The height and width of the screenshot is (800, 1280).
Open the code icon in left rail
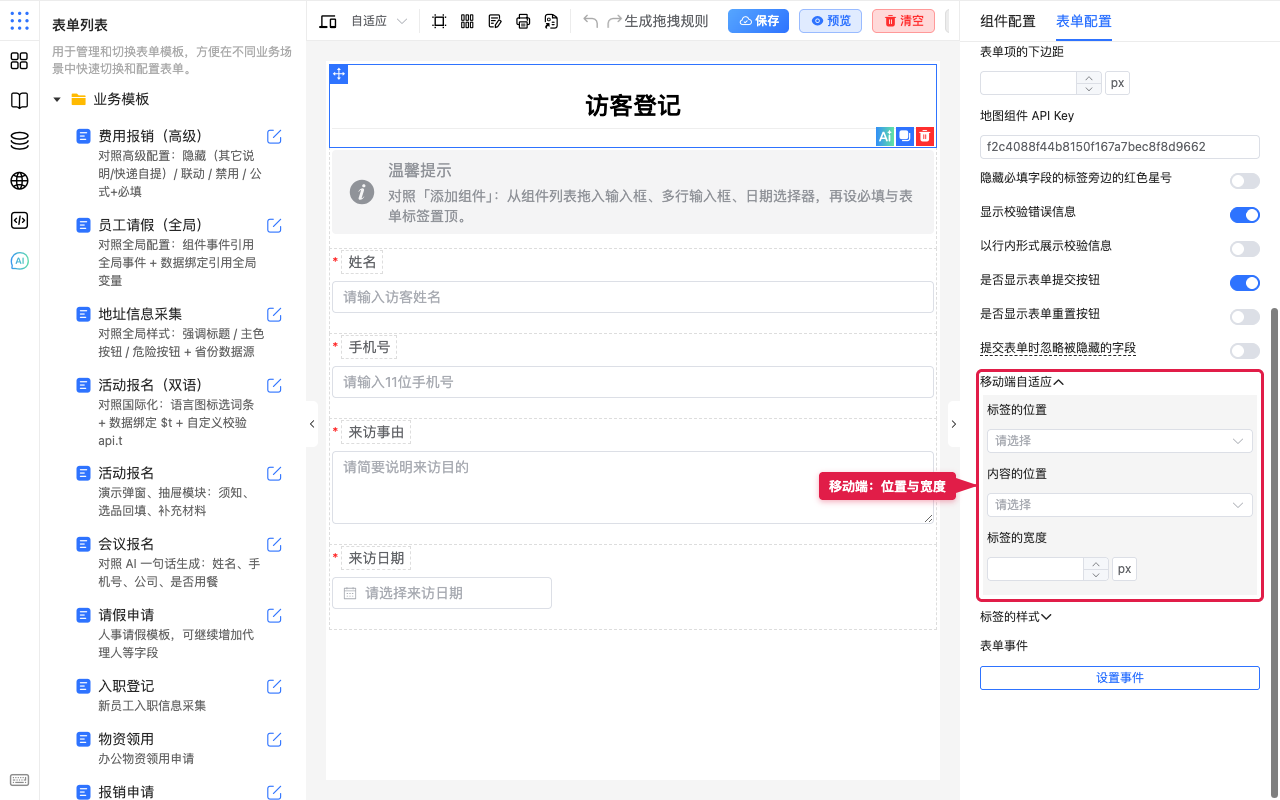click(x=19, y=221)
